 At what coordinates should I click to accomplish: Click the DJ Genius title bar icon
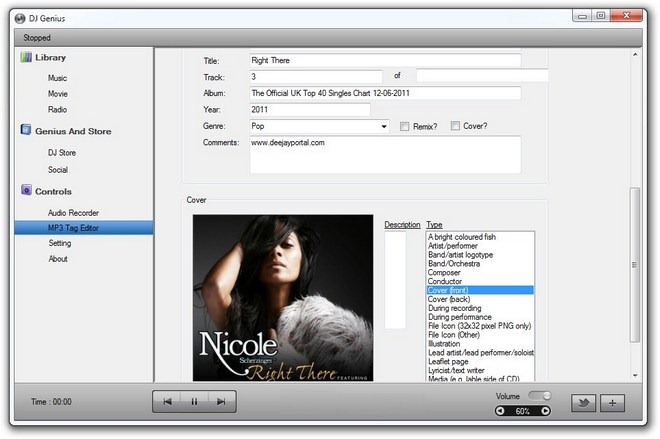pyautogui.click(x=20, y=19)
